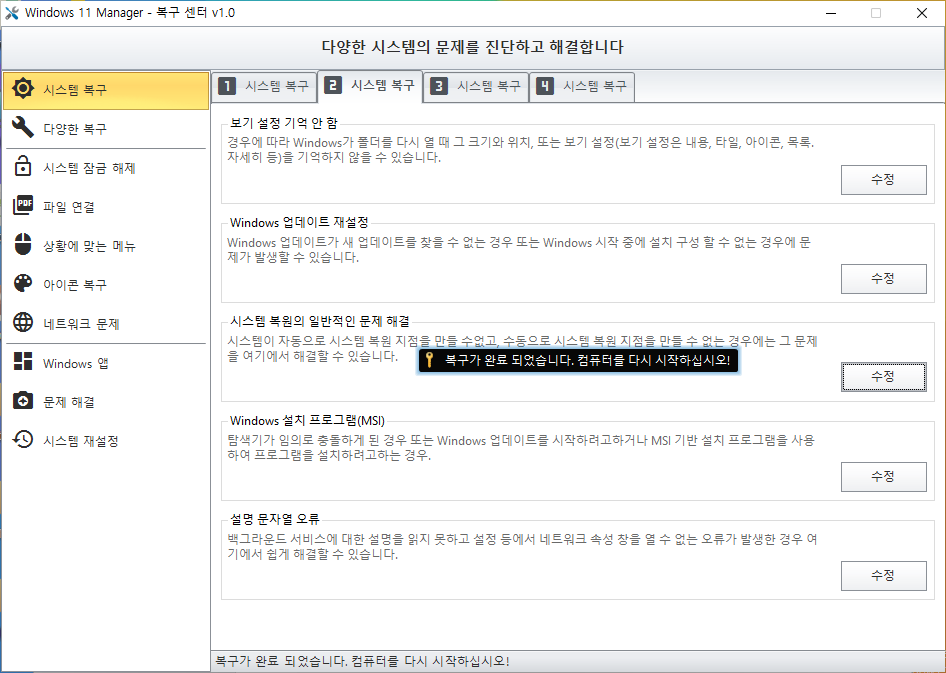The image size is (946, 673).
Task: Open the Windows 앱 sidebar entry
Action: click(x=106, y=362)
